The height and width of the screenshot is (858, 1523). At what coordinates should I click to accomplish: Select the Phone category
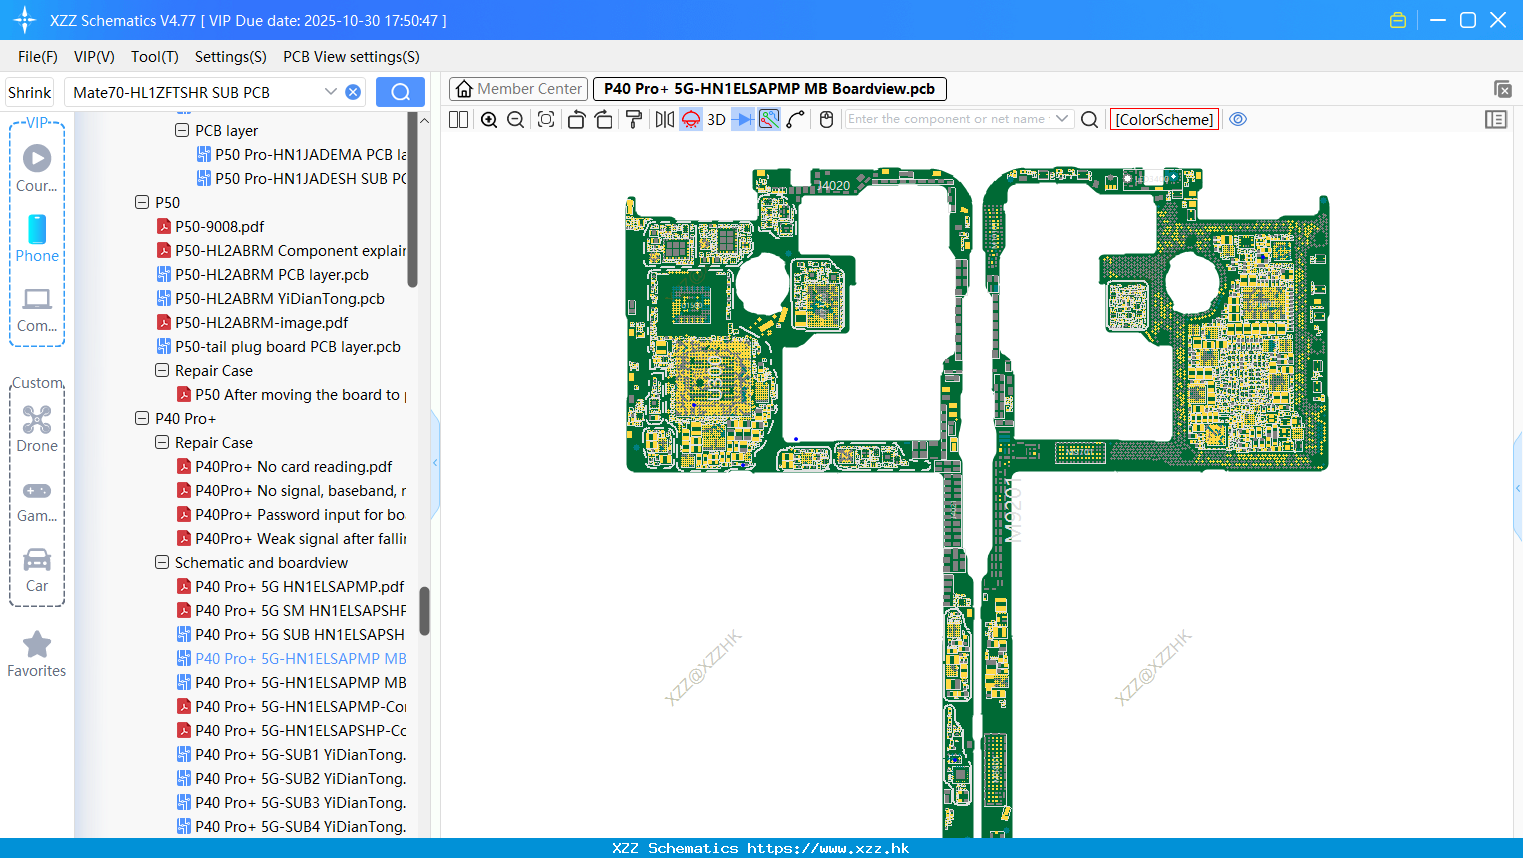[37, 238]
